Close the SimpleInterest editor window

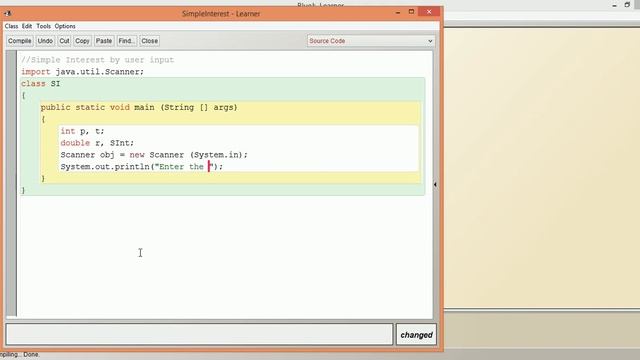pyautogui.click(x=429, y=12)
